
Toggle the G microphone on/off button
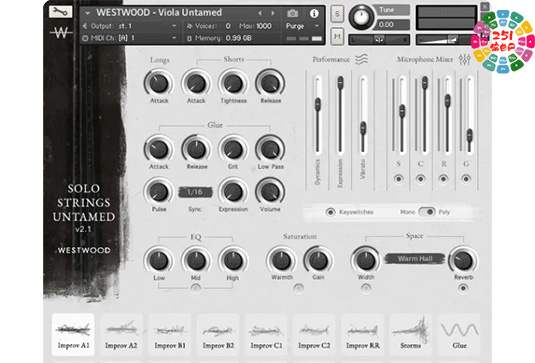(x=466, y=178)
